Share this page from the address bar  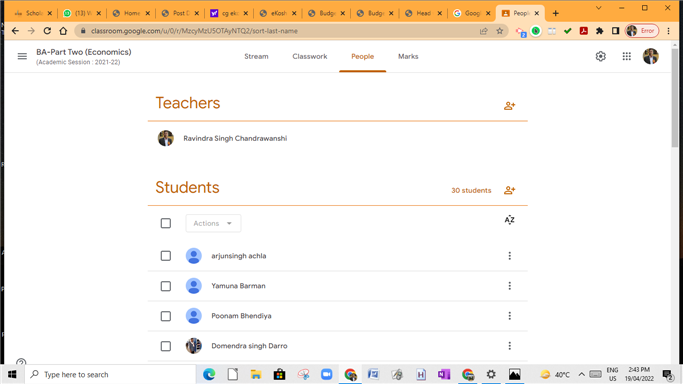(x=484, y=31)
